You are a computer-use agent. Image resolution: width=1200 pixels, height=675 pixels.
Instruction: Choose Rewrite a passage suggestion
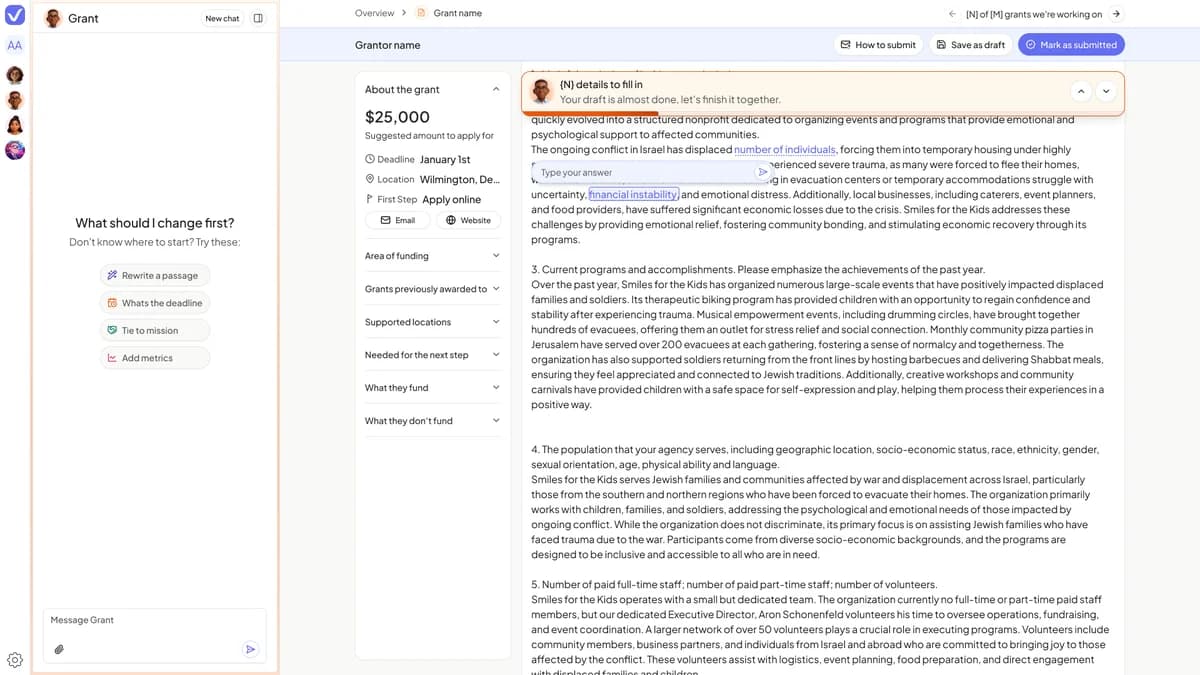(155, 275)
